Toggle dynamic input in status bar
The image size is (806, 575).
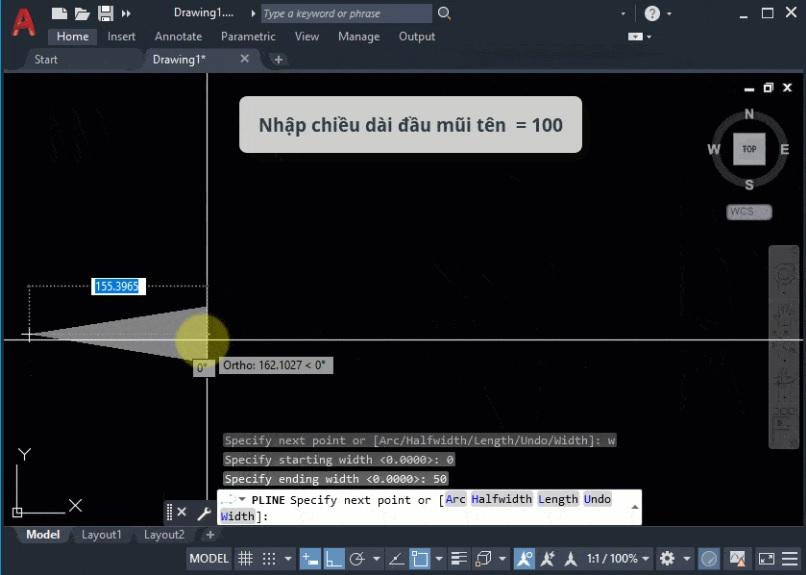pos(310,558)
